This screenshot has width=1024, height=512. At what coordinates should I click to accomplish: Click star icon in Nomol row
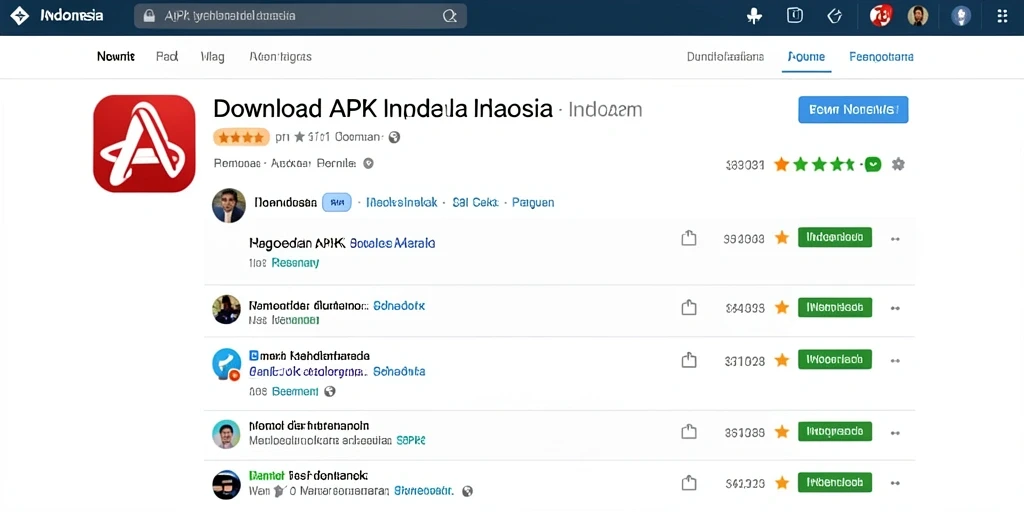(782, 432)
